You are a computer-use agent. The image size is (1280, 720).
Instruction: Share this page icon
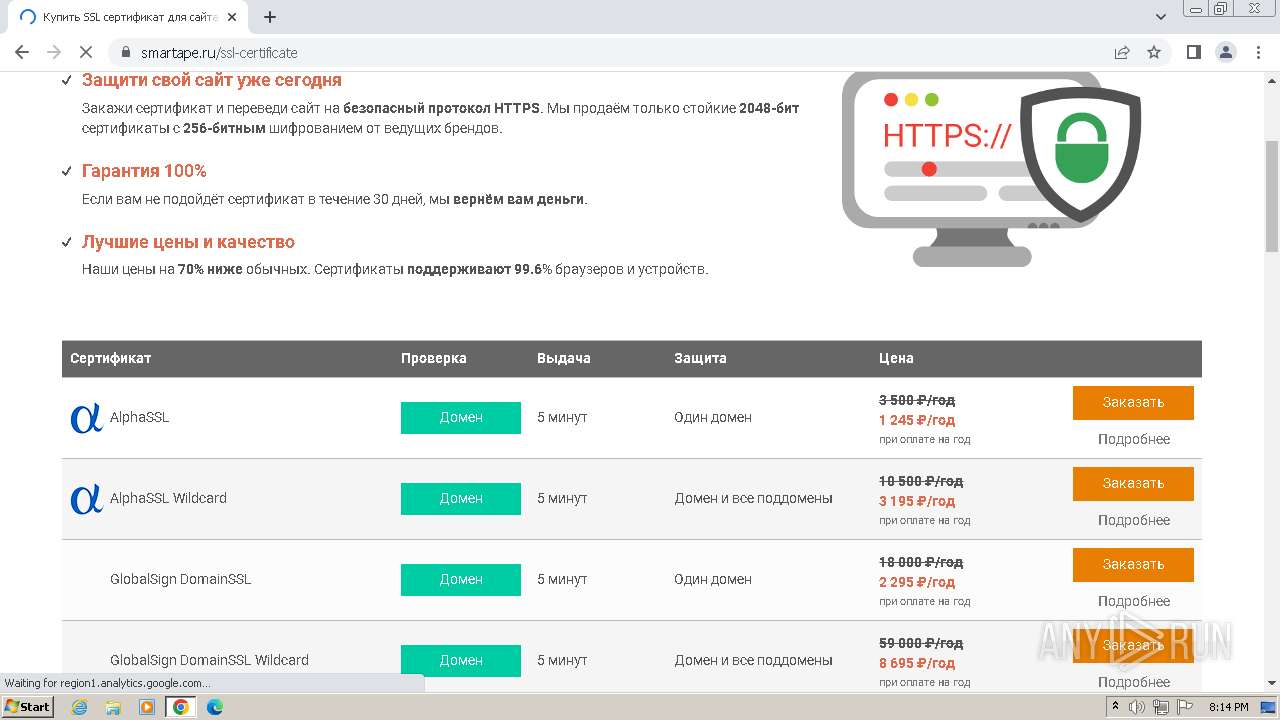tap(1122, 52)
